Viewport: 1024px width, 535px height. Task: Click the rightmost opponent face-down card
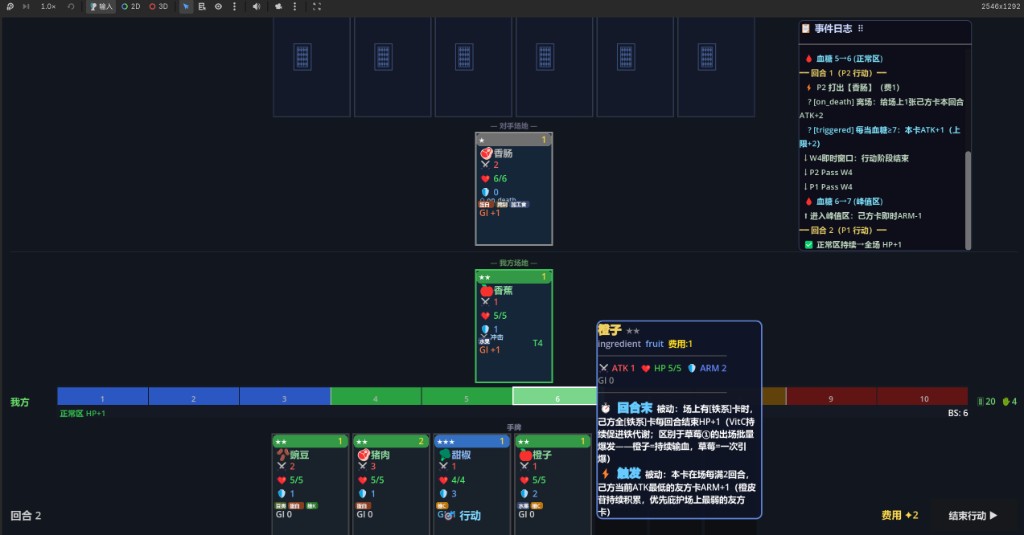click(x=716, y=67)
